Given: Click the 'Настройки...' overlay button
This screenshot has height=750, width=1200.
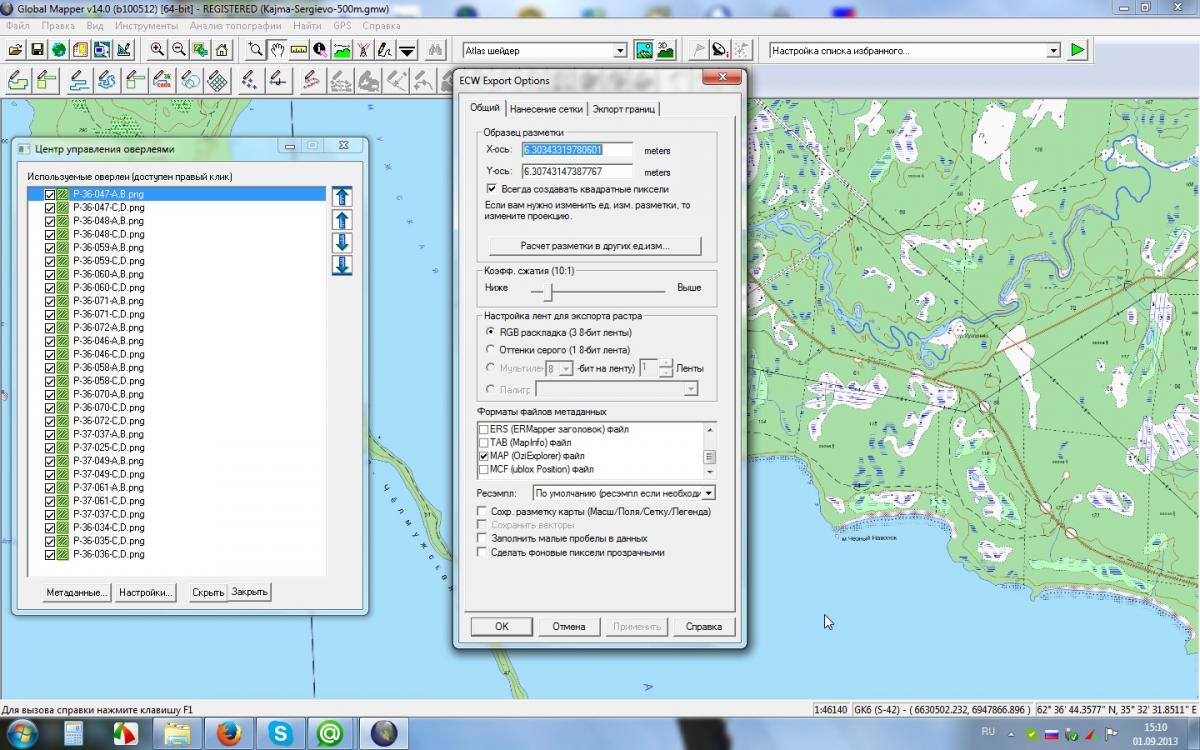Looking at the screenshot, I should tap(146, 592).
